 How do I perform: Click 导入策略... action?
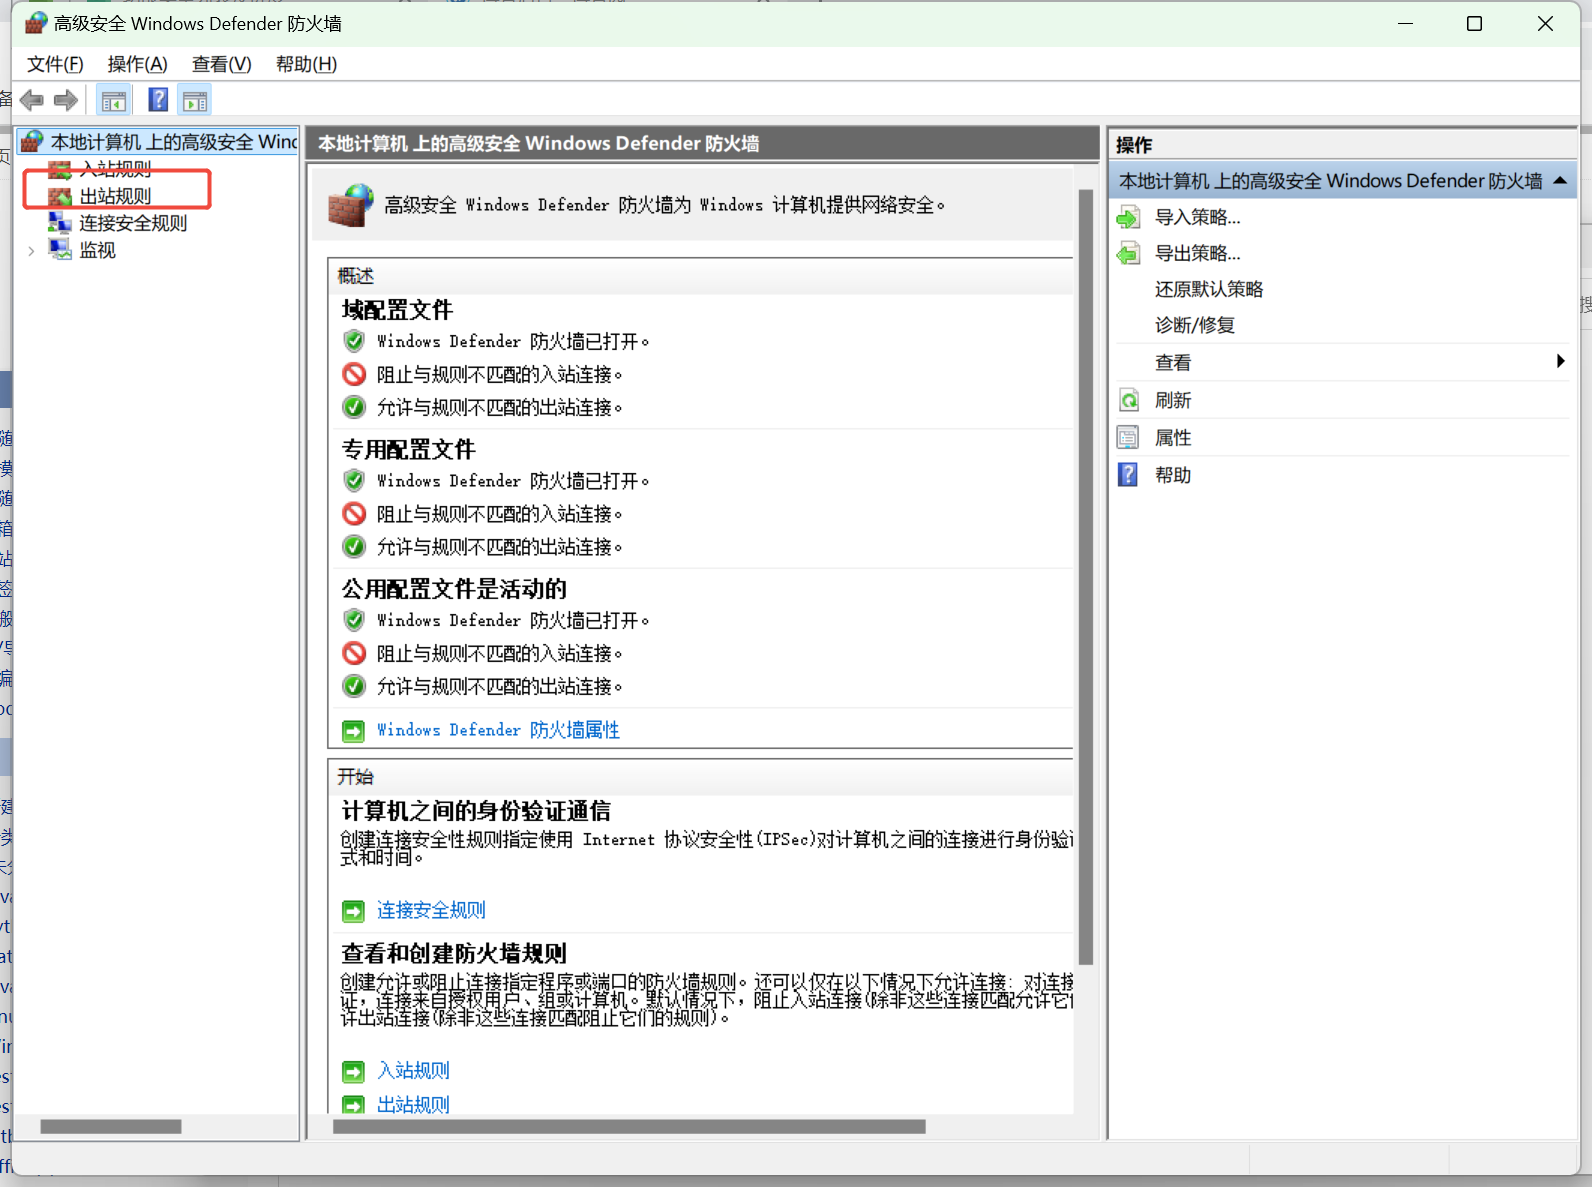(x=1197, y=217)
